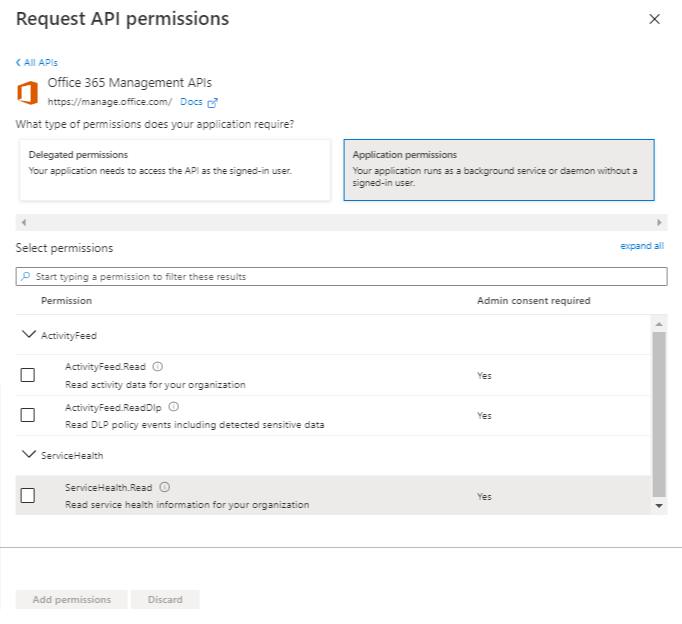Click the Discard button
This screenshot has height=624, width=682.
[x=165, y=600]
